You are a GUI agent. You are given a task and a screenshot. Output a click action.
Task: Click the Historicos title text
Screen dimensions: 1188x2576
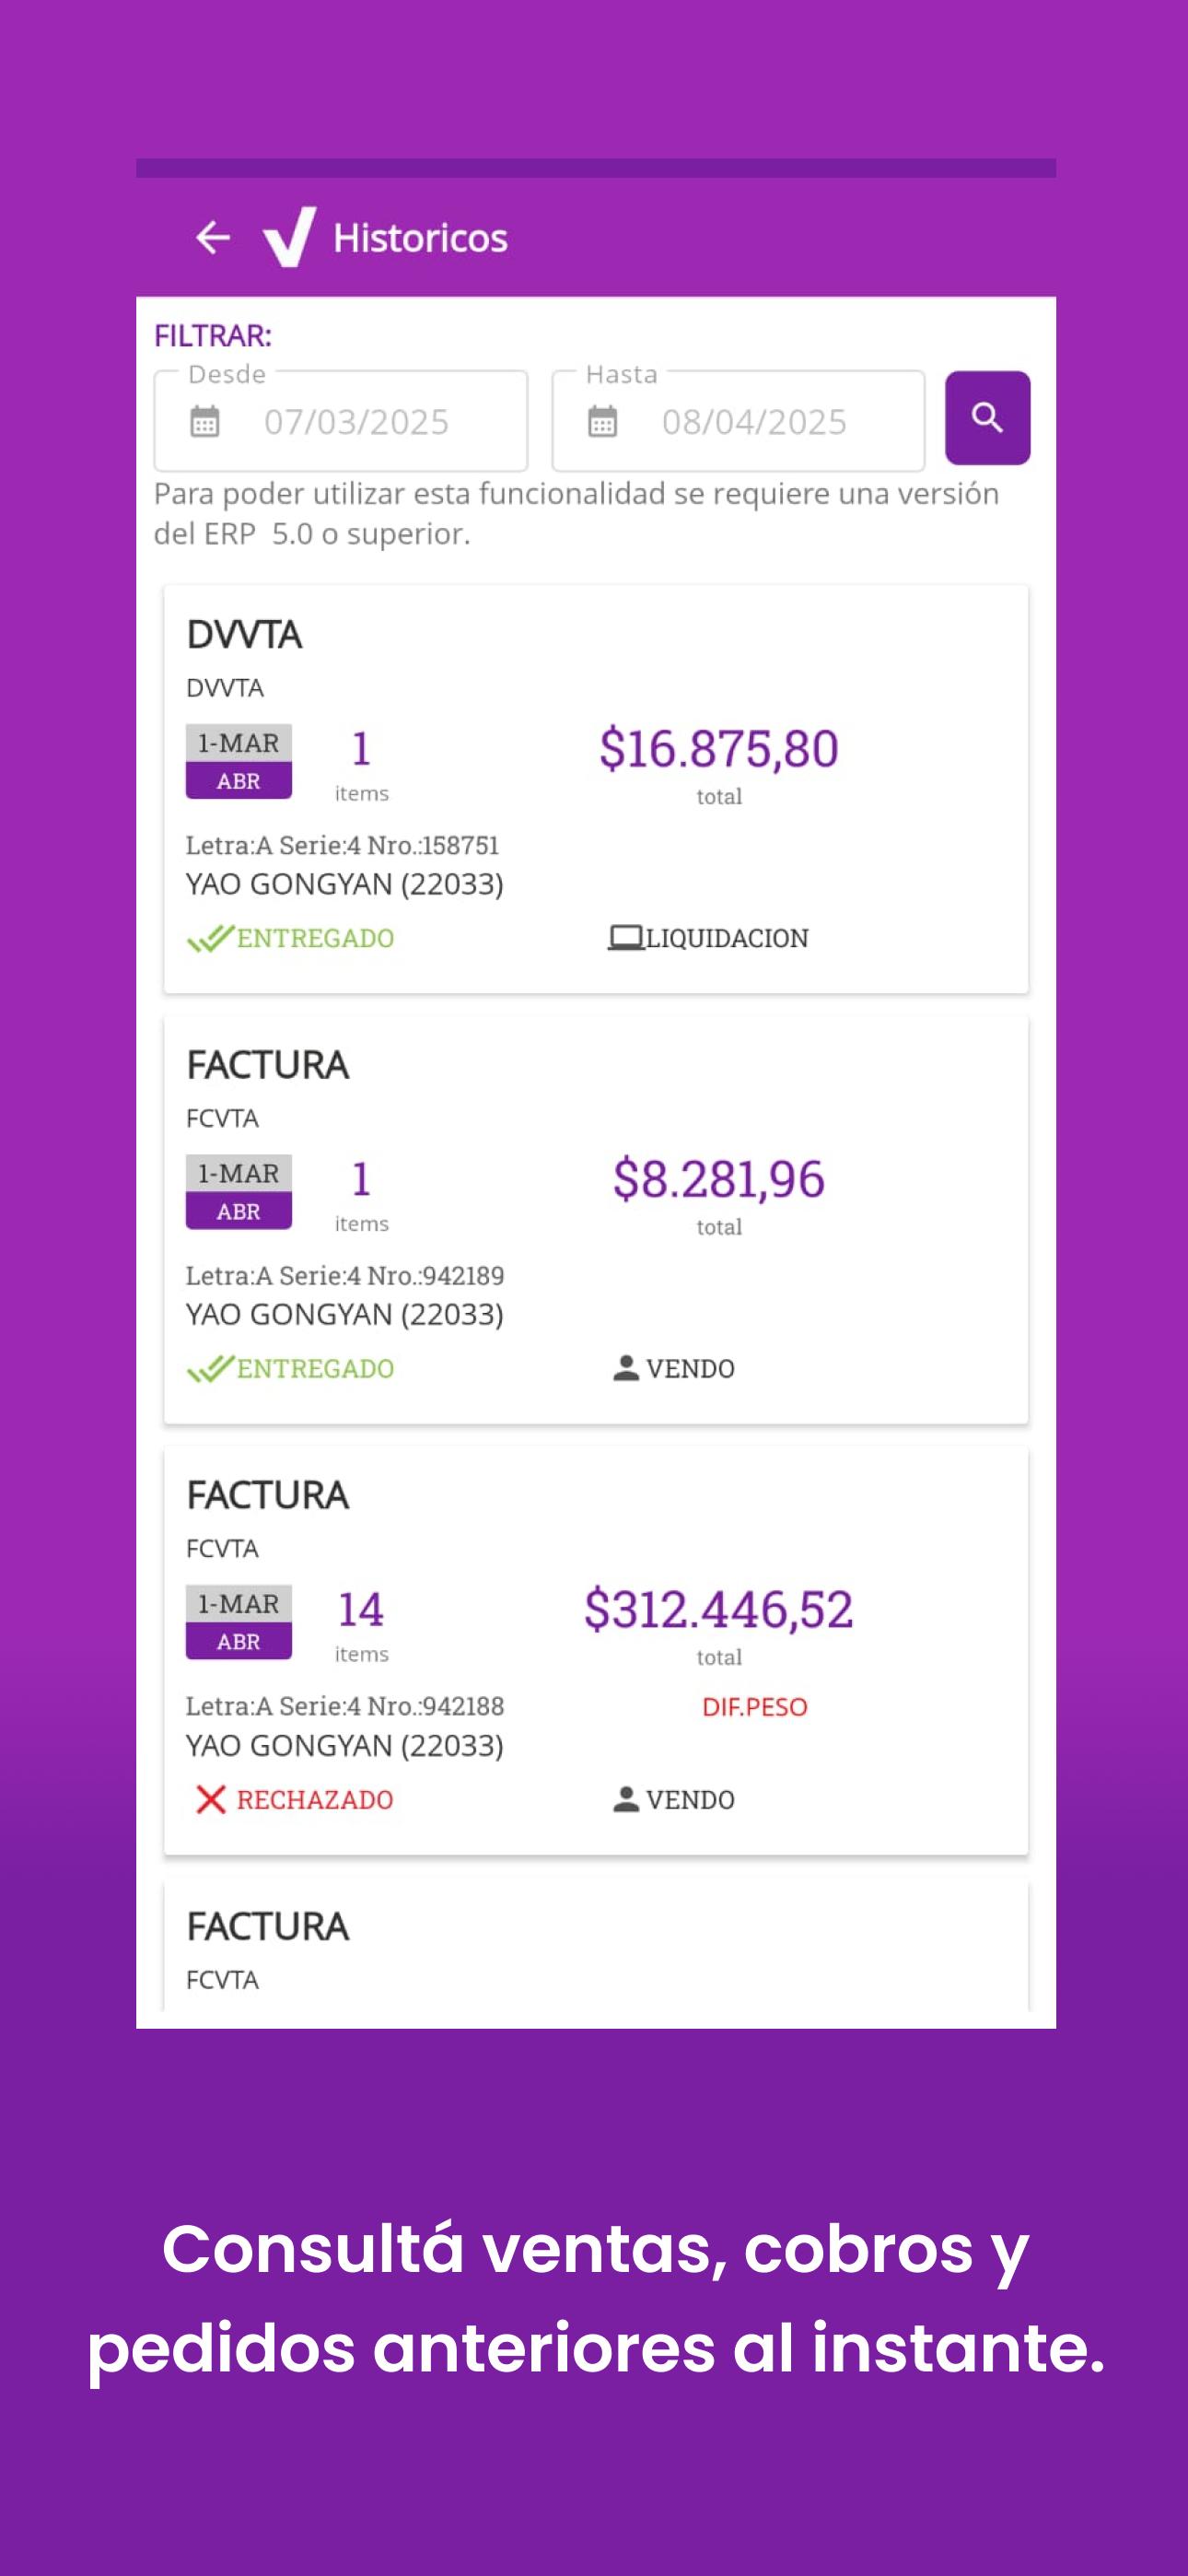(x=420, y=238)
